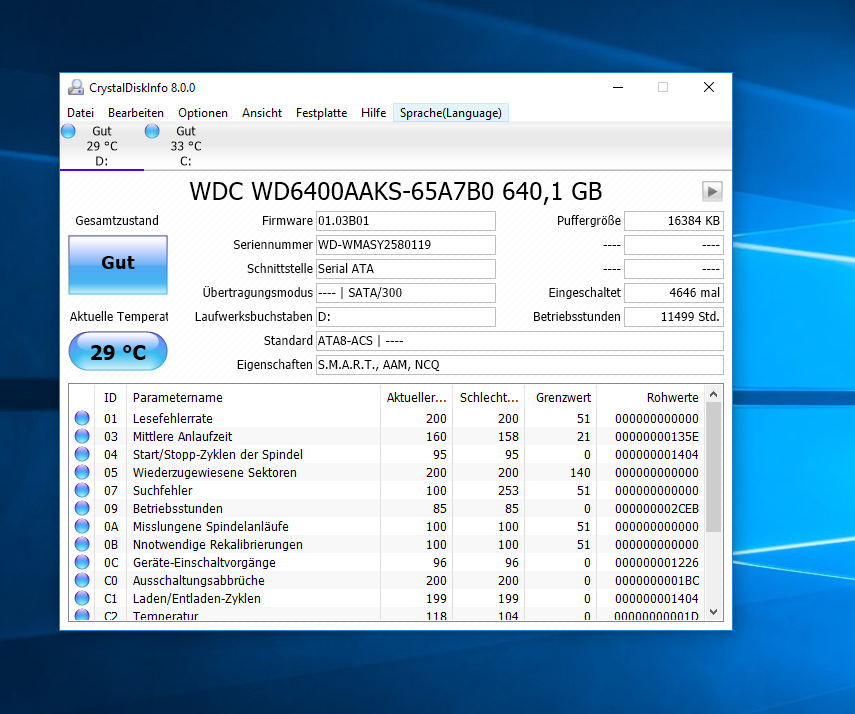
Task: Select the Suchfehler parameter name
Action: pos(162,490)
